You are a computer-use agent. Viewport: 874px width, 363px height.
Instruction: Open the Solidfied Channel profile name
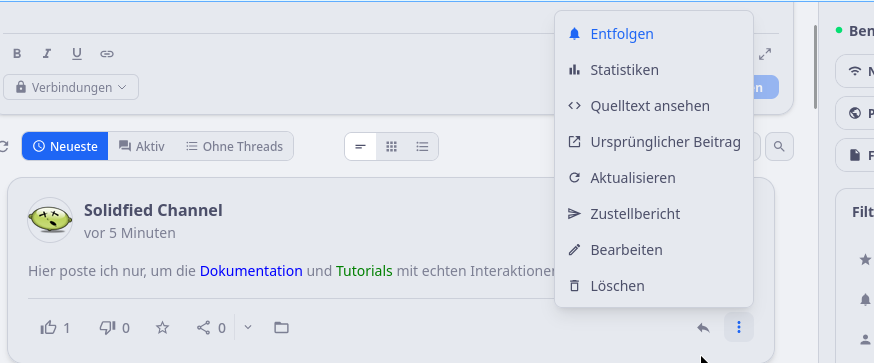coord(153,210)
